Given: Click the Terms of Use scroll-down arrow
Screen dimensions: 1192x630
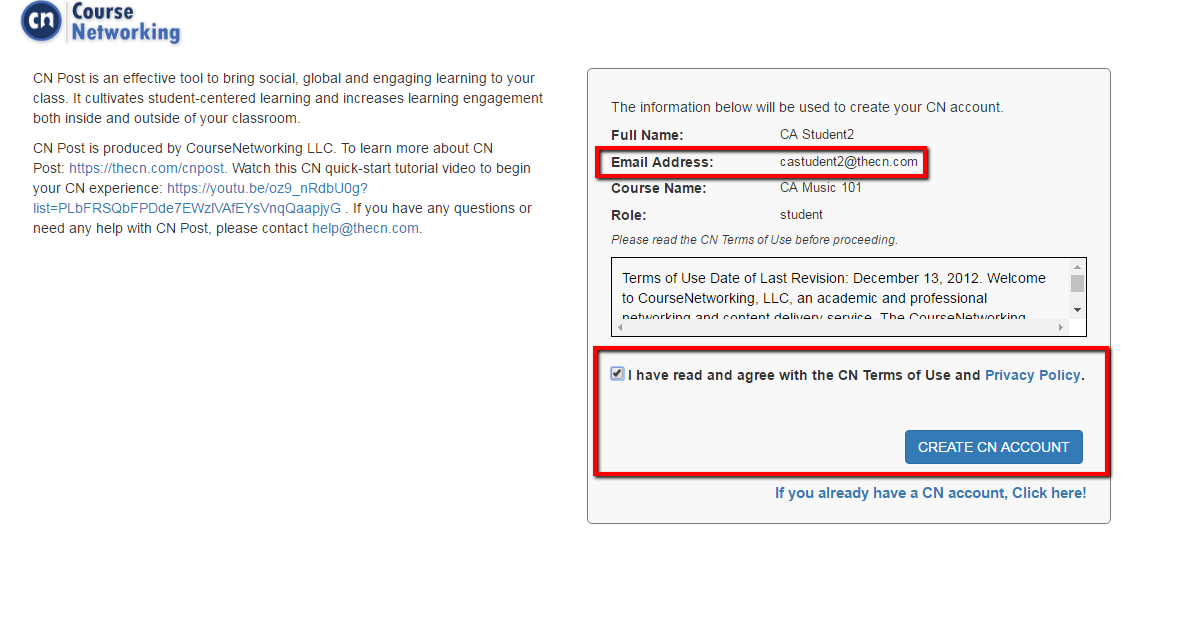Looking at the screenshot, I should tap(1077, 310).
